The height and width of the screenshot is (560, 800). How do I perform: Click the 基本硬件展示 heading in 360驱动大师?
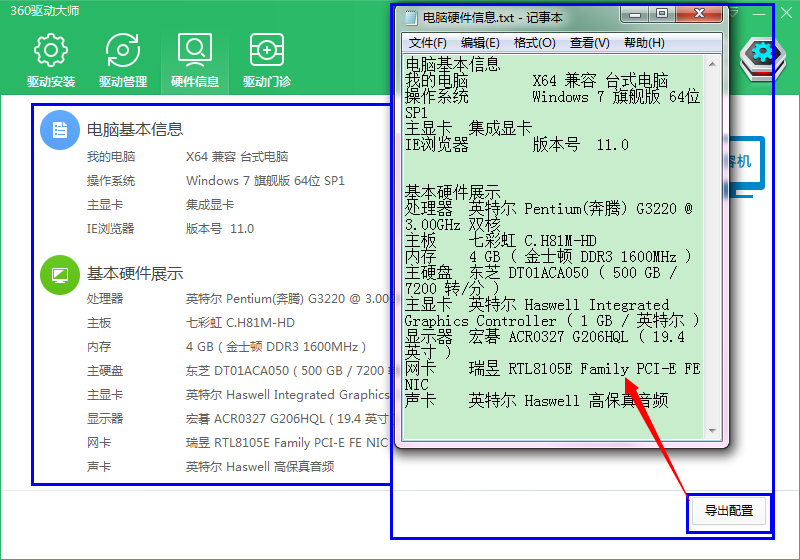click(135, 274)
